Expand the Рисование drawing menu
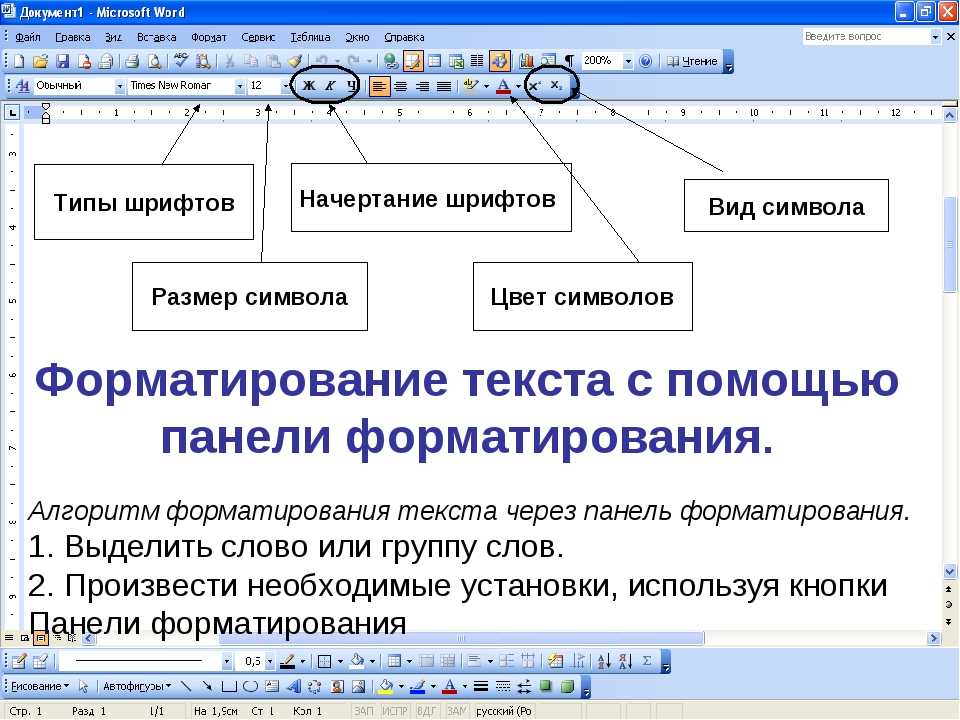Screen dimensions: 960x720 coord(40,686)
